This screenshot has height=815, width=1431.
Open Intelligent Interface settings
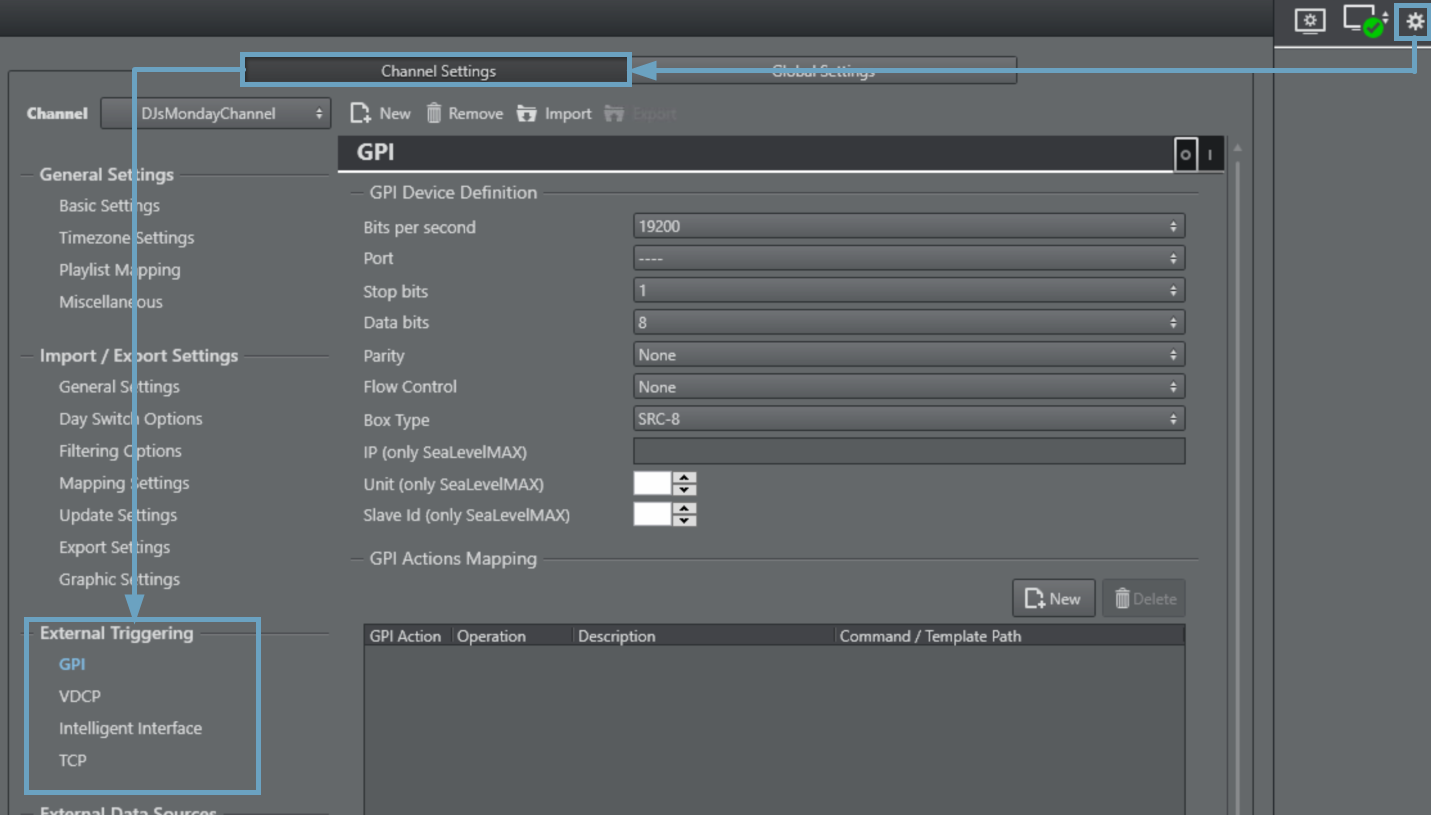(x=130, y=728)
